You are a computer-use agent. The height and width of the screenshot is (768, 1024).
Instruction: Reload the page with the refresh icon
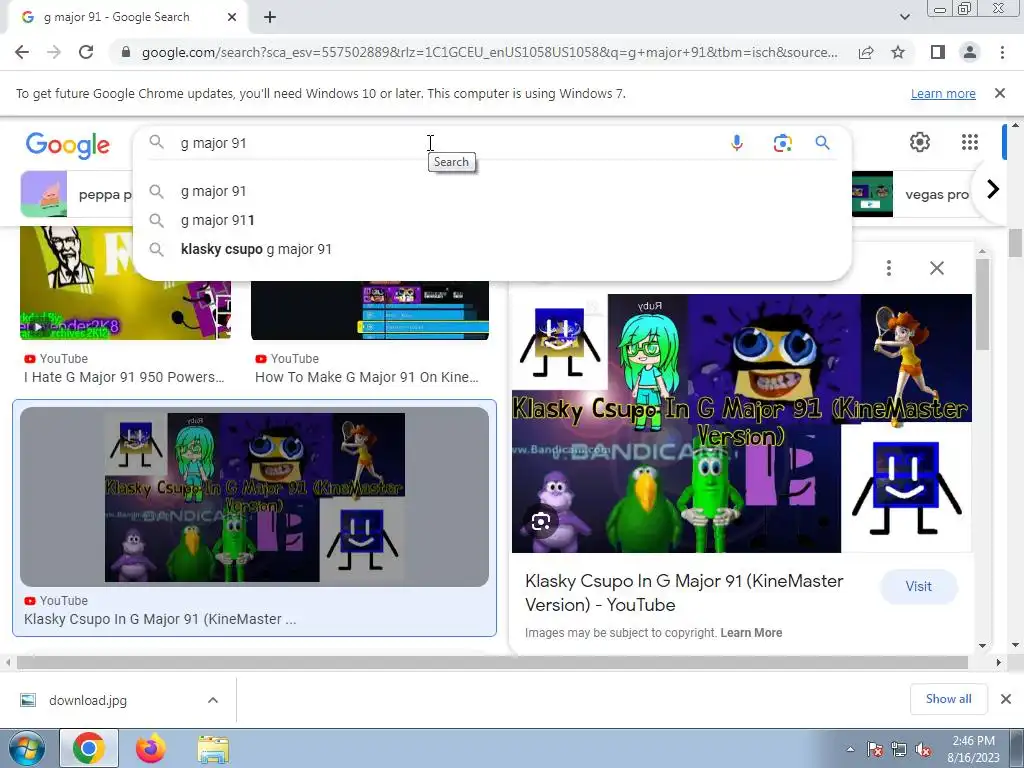(x=86, y=52)
